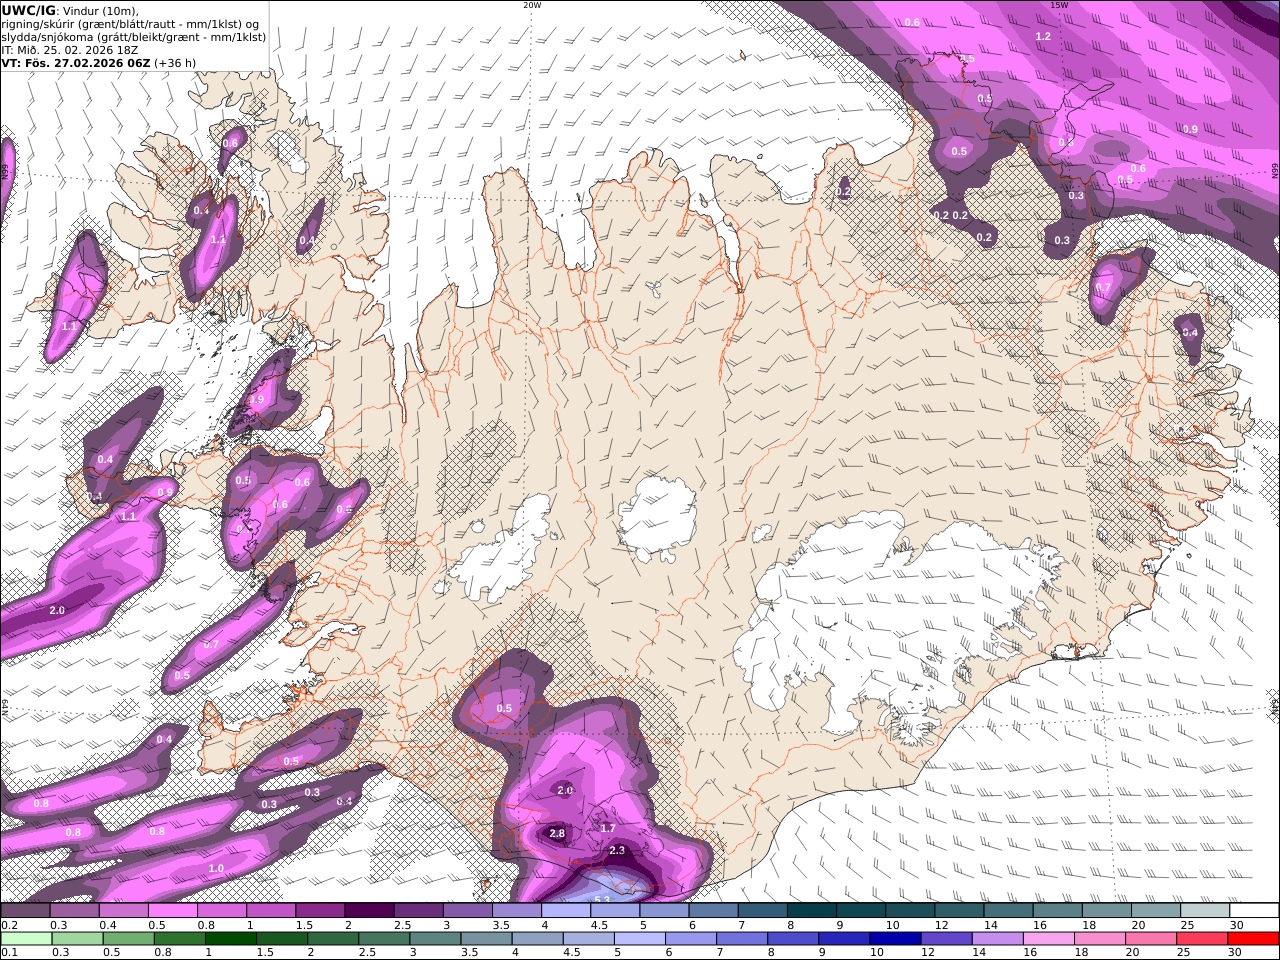Pick the upper-row legend swatch starting at 16
This screenshot has width=1280, height=960.
click(1058, 911)
